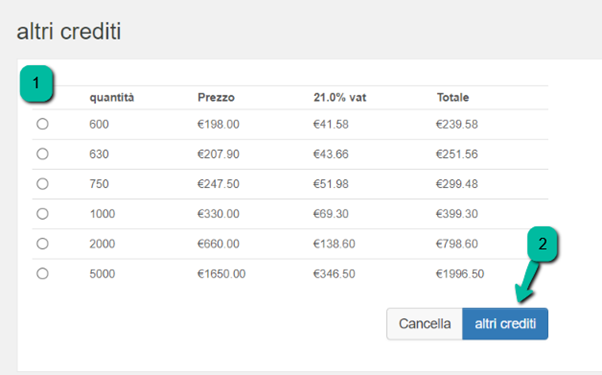Click the Cancella button
This screenshot has height=375, width=602.
pos(425,324)
